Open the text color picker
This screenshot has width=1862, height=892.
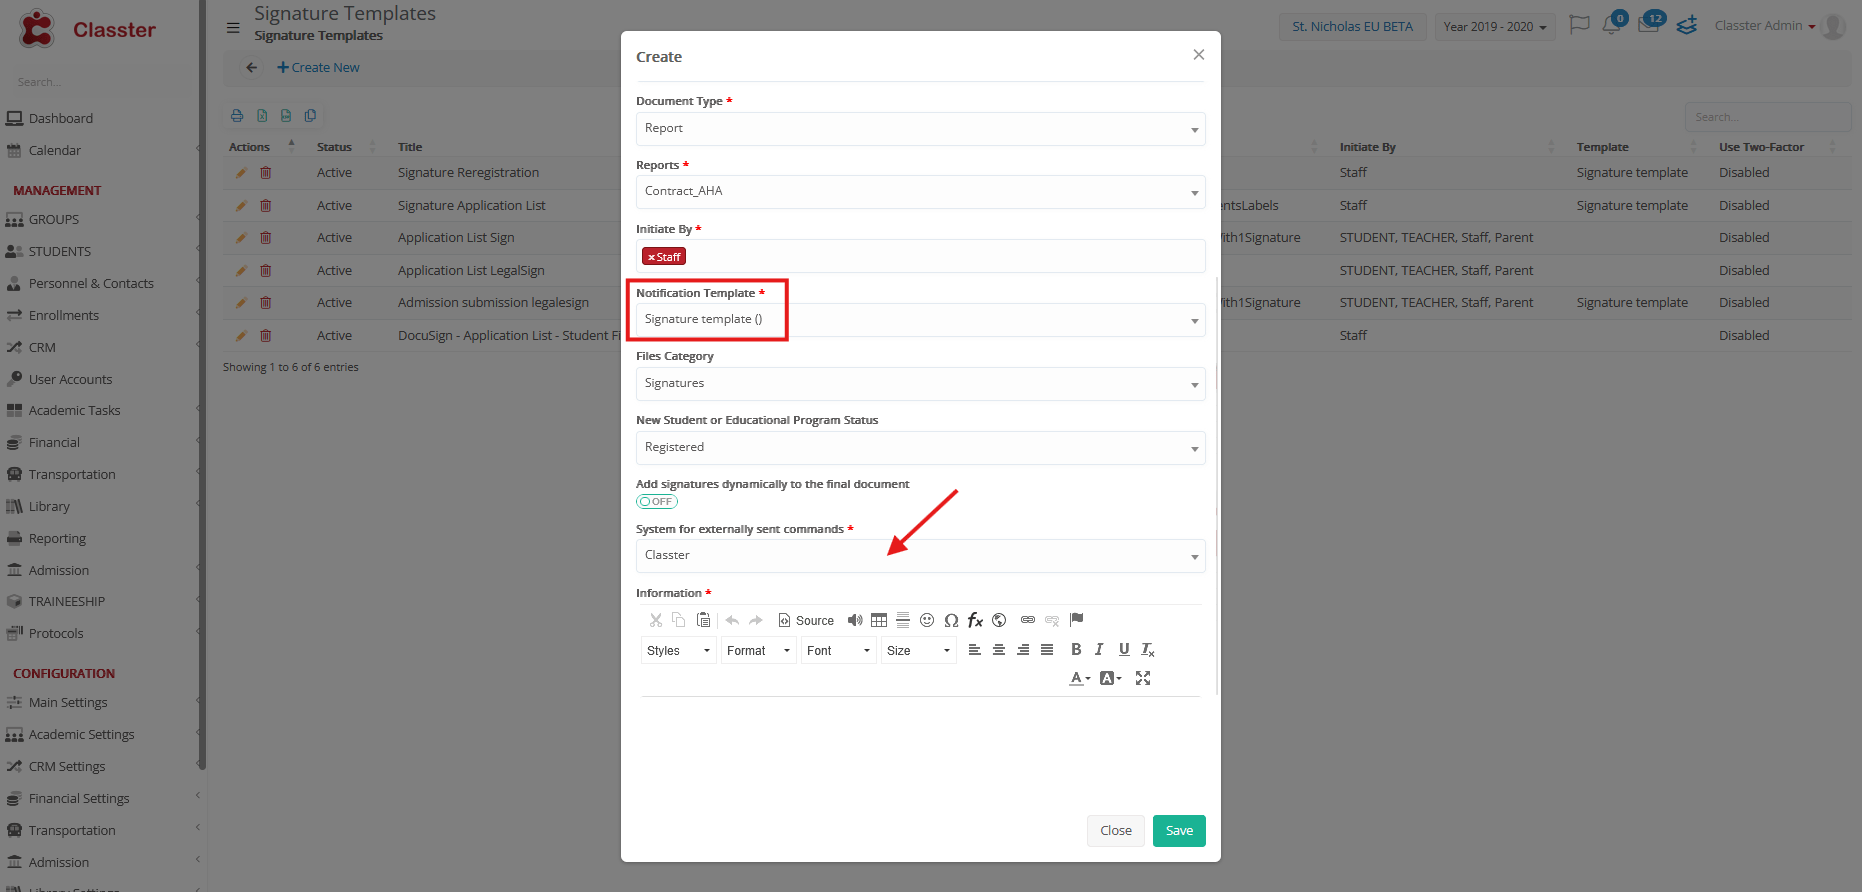[1079, 678]
